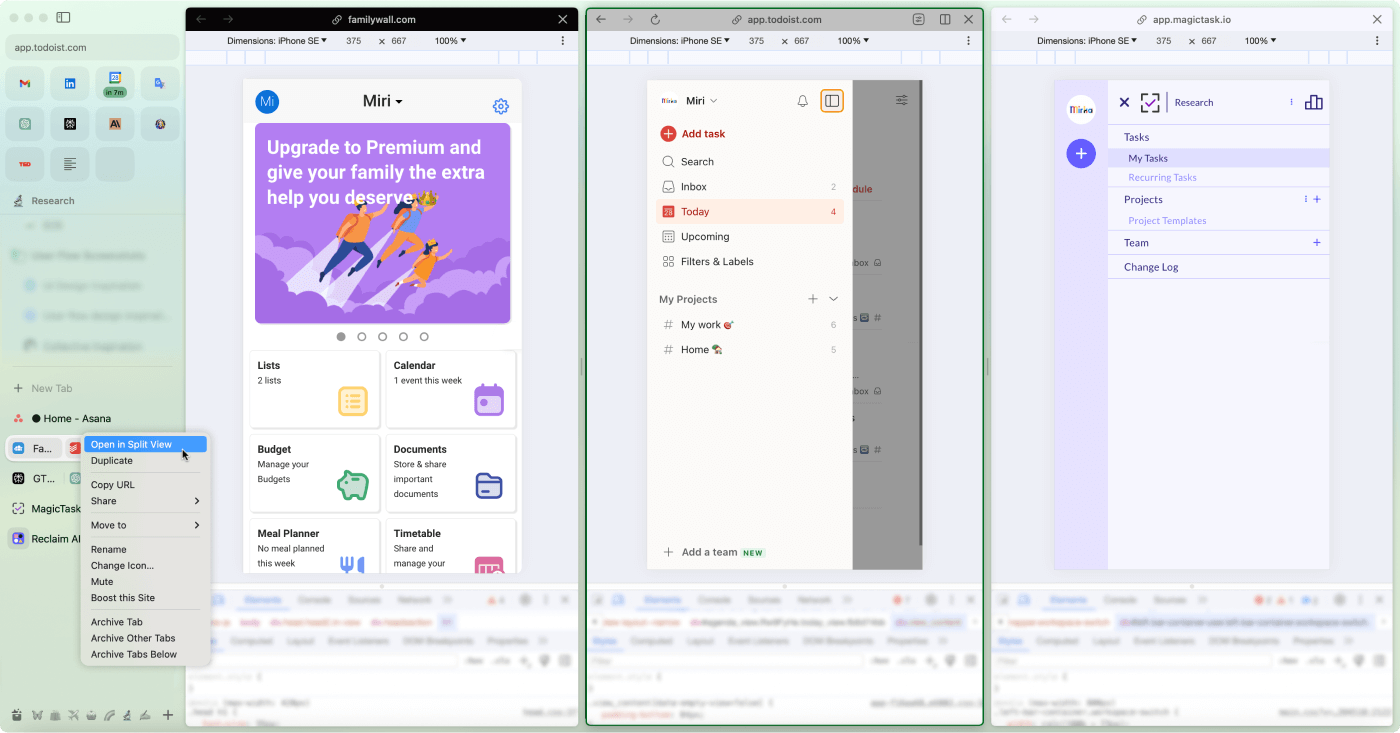
Task: Open Dimensions iPhone SE dropdown in Todoist pane
Action: point(679,41)
